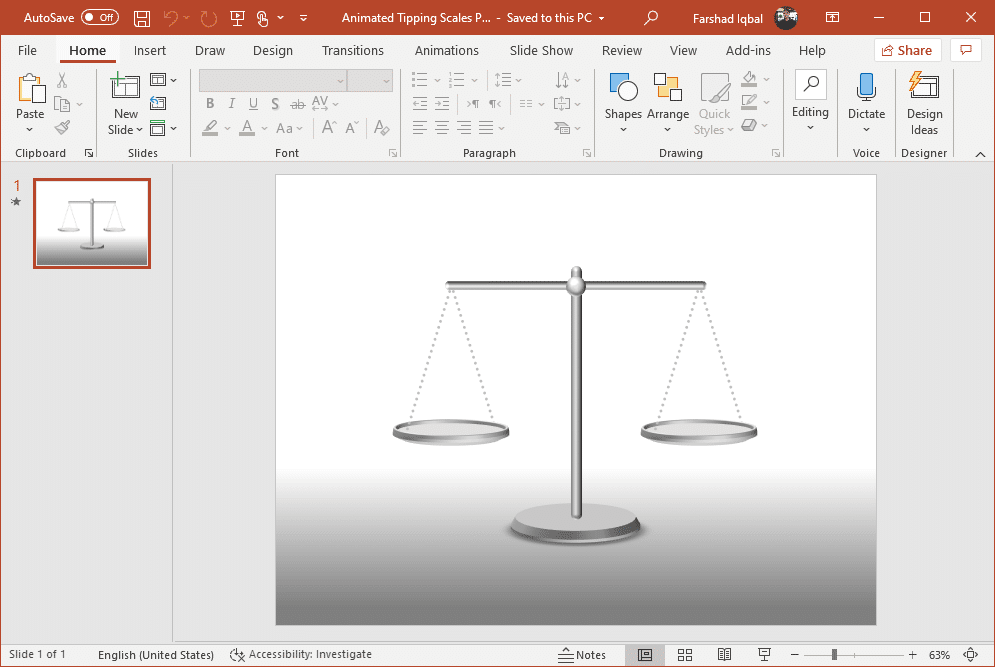This screenshot has height=667, width=995.
Task: Switch to Slide Sorter view
Action: tap(685, 655)
